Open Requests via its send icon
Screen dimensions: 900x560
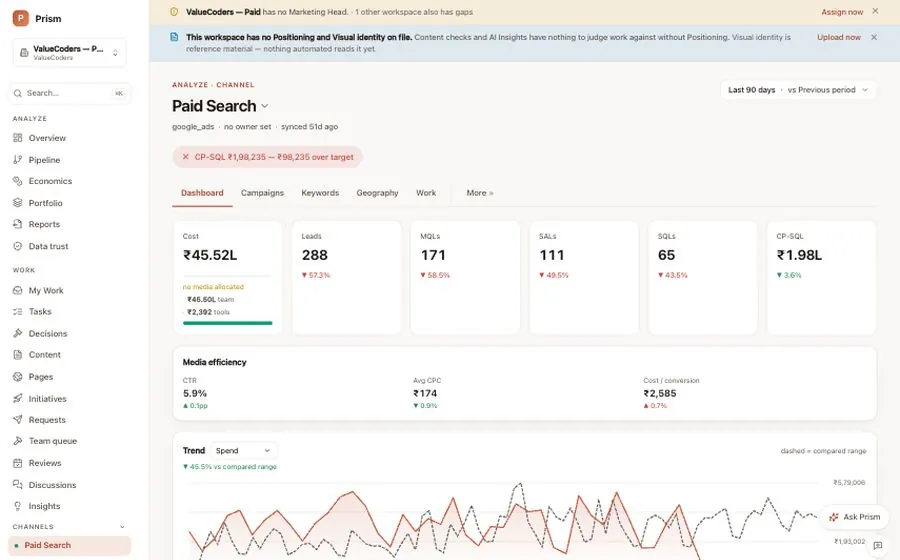18,419
